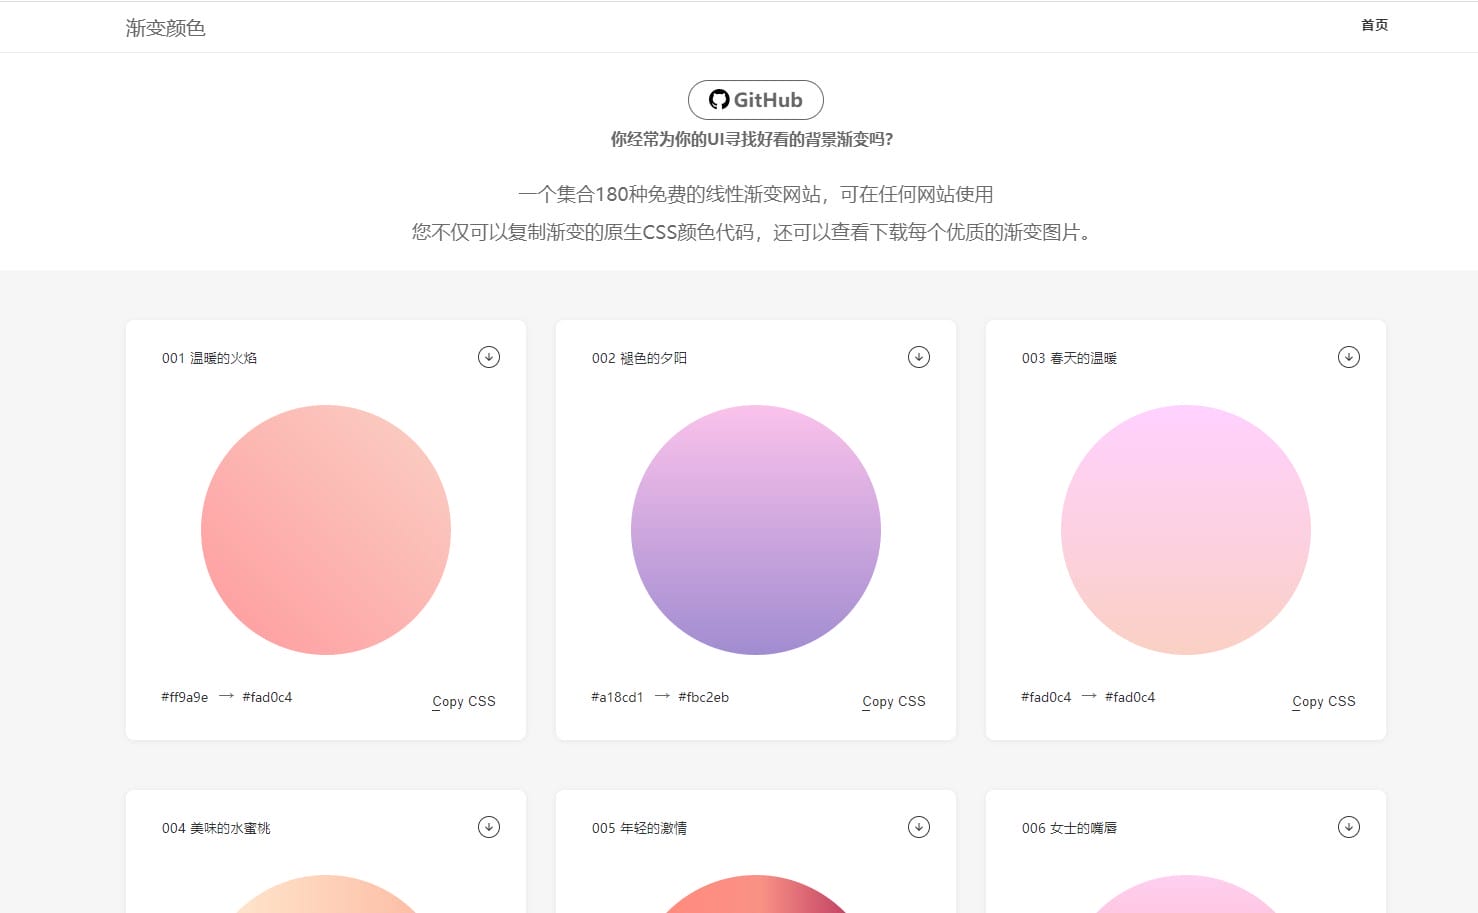Click the 004 美味的水蜜桃 card title
The width and height of the screenshot is (1478, 913).
(216, 828)
